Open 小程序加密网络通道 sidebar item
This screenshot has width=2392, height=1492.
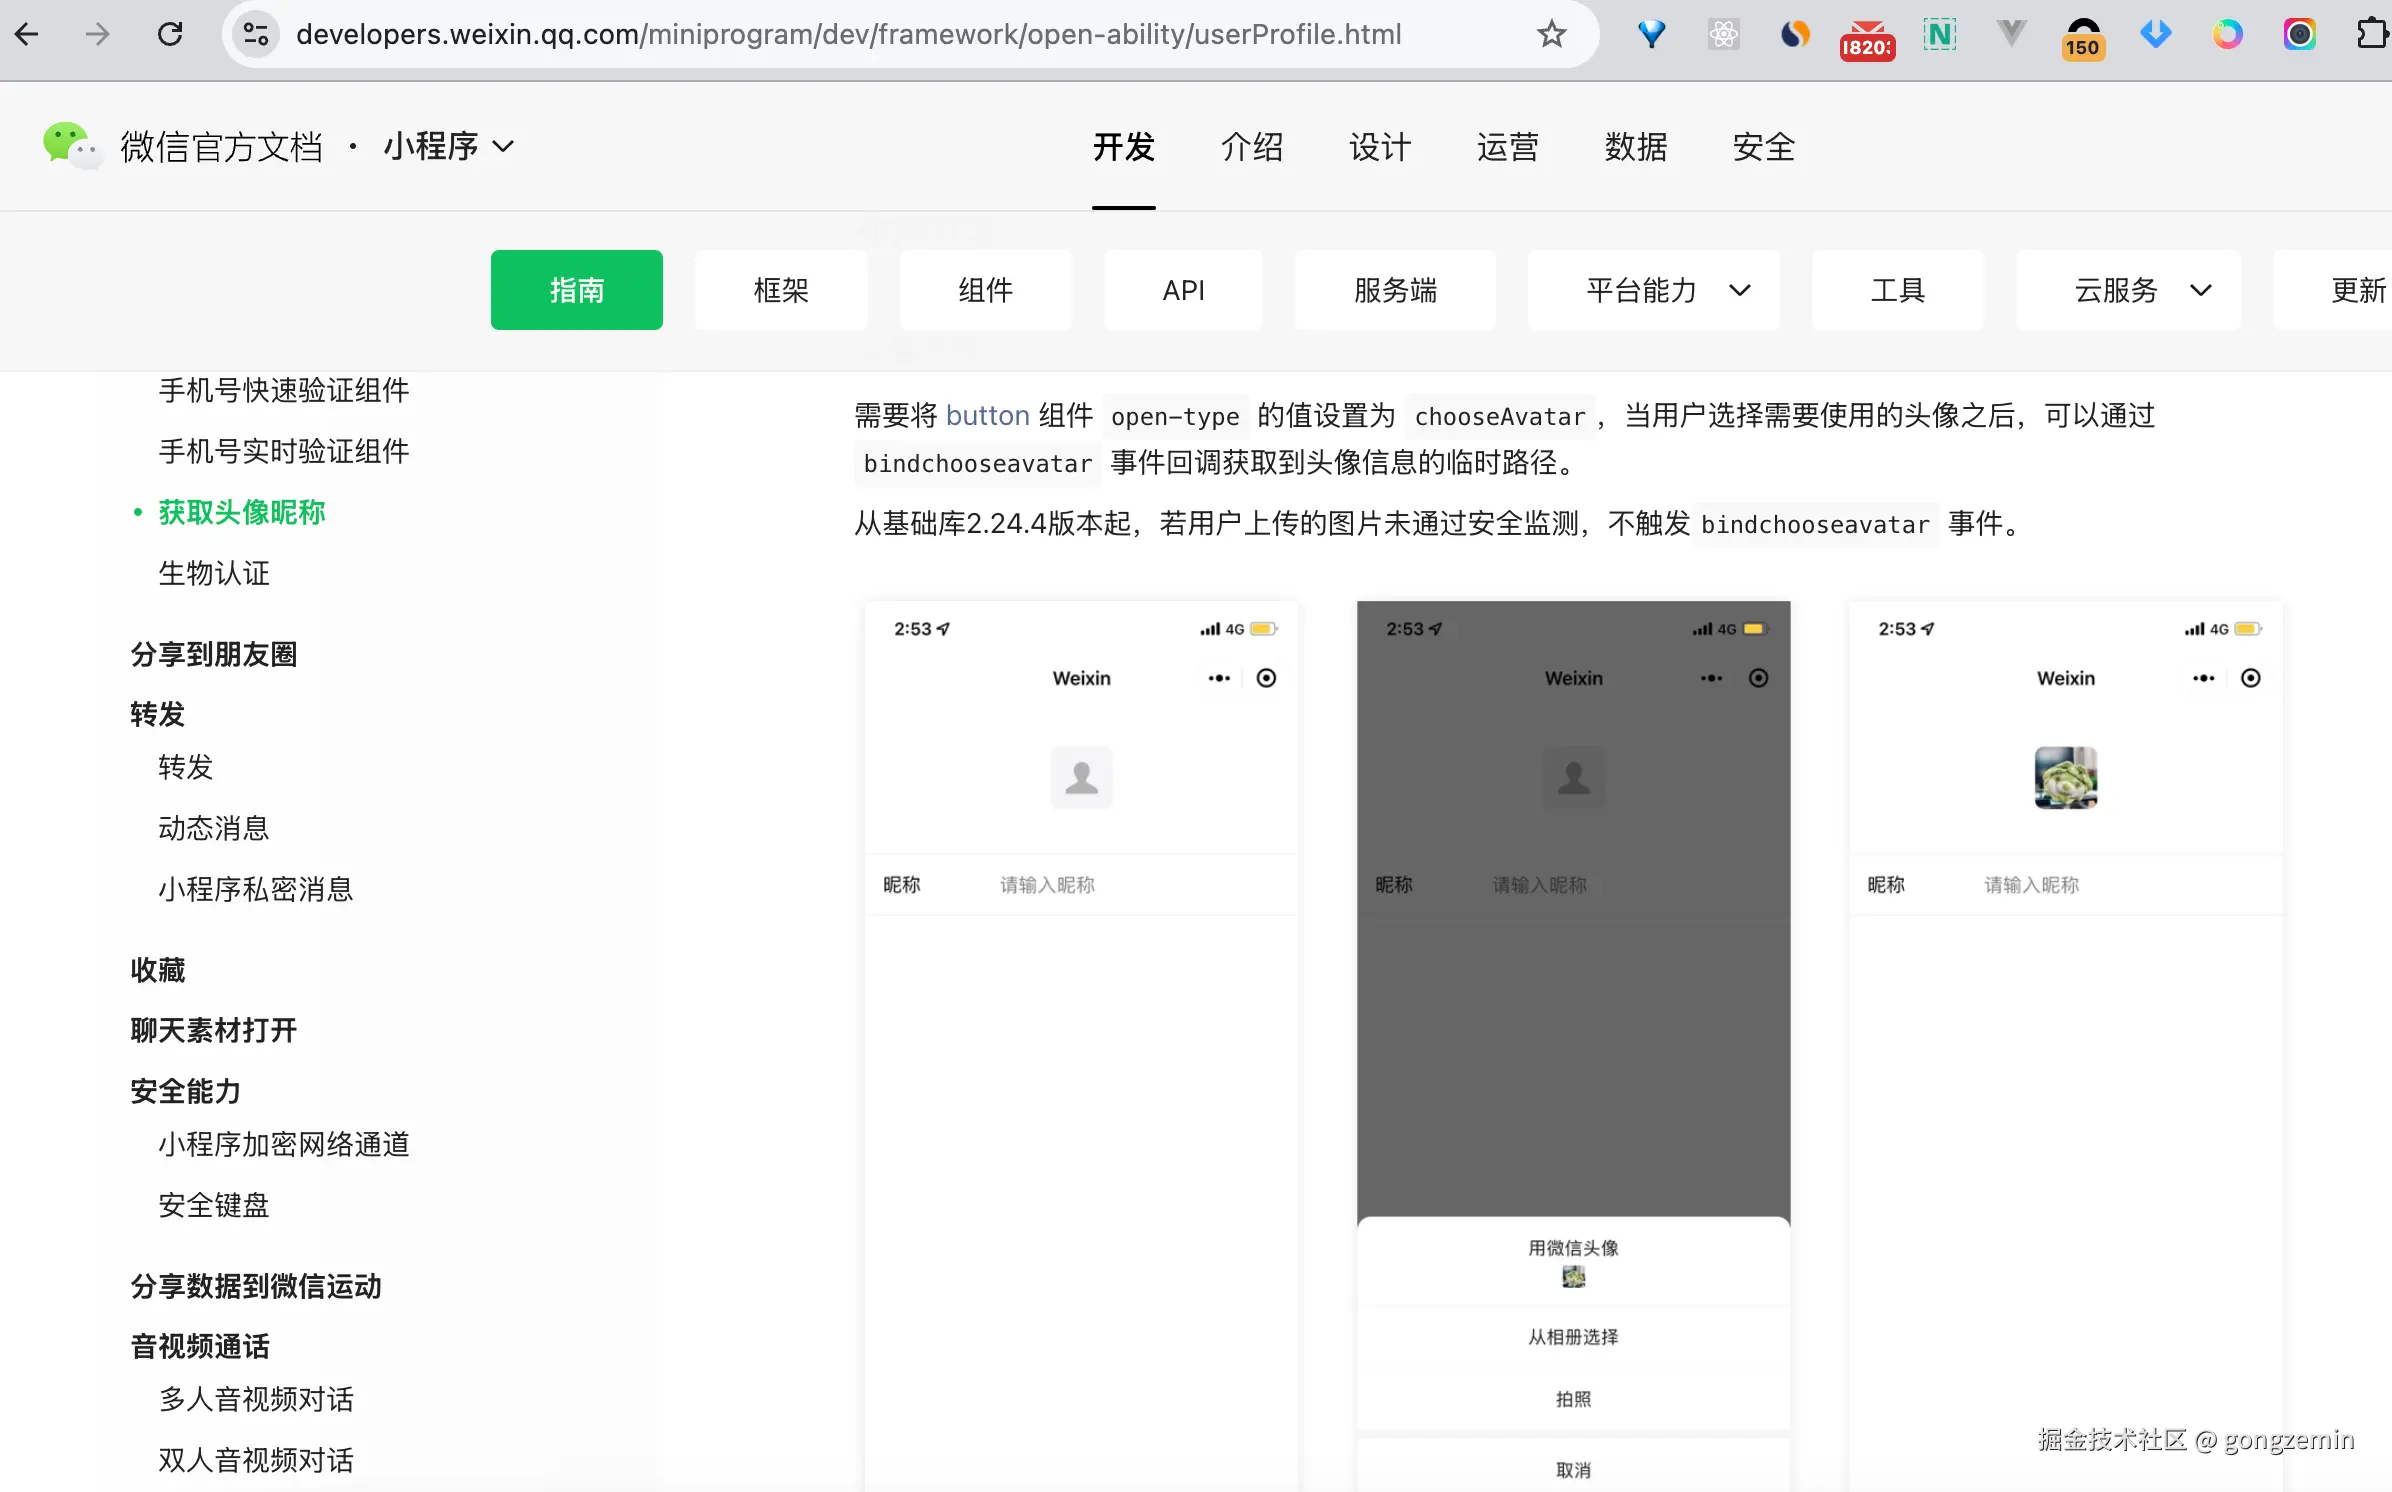[x=284, y=1144]
